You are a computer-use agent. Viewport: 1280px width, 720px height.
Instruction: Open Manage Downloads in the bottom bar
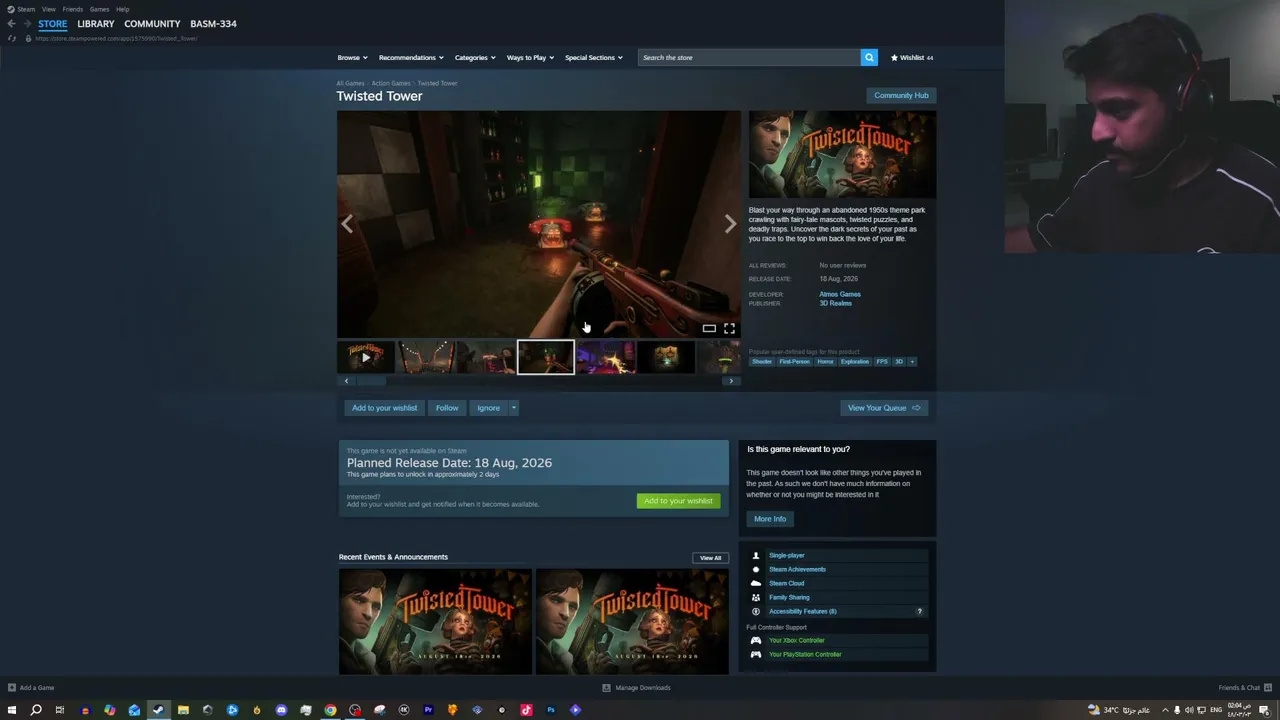(637, 688)
